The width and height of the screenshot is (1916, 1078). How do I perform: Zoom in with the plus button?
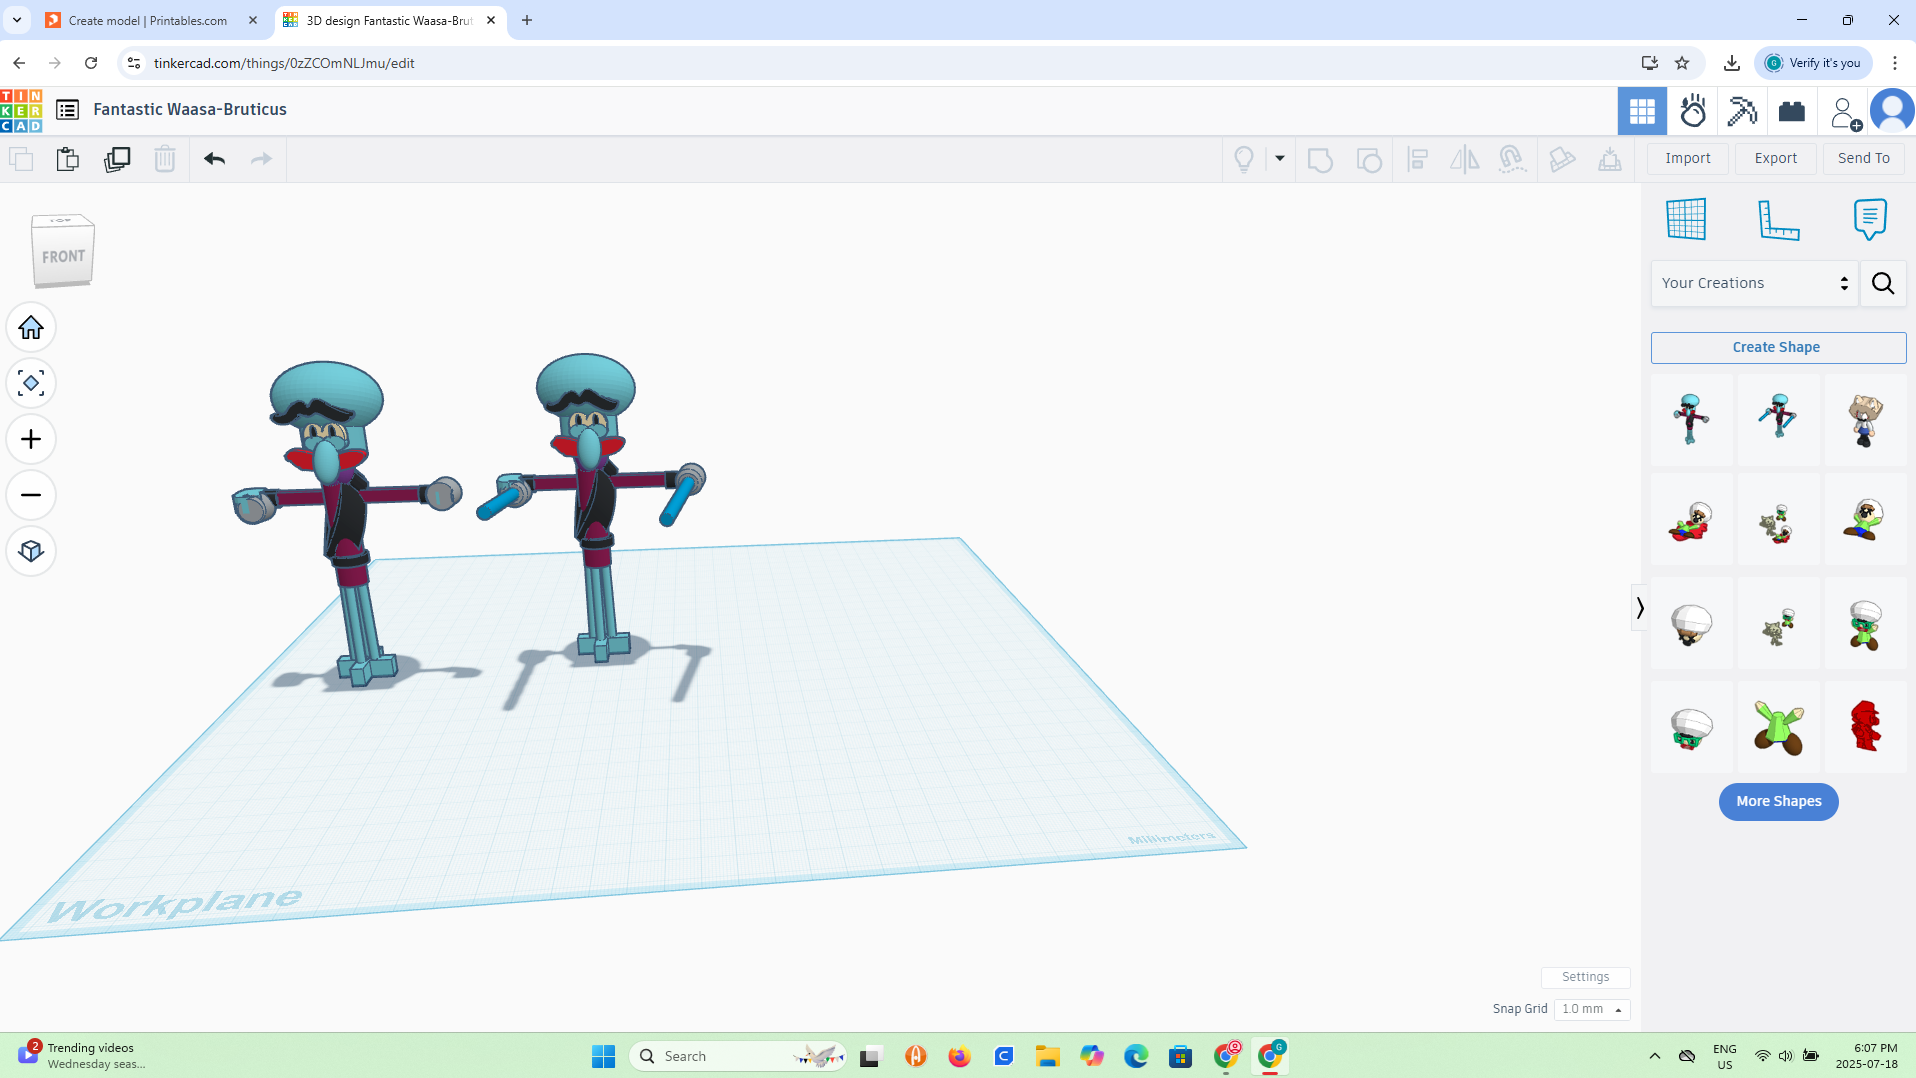pos(31,439)
